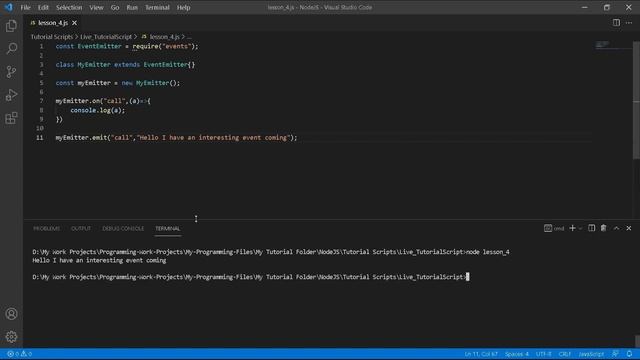640x360 pixels.
Task: Select the Terminal panel tab
Action: 167,229
